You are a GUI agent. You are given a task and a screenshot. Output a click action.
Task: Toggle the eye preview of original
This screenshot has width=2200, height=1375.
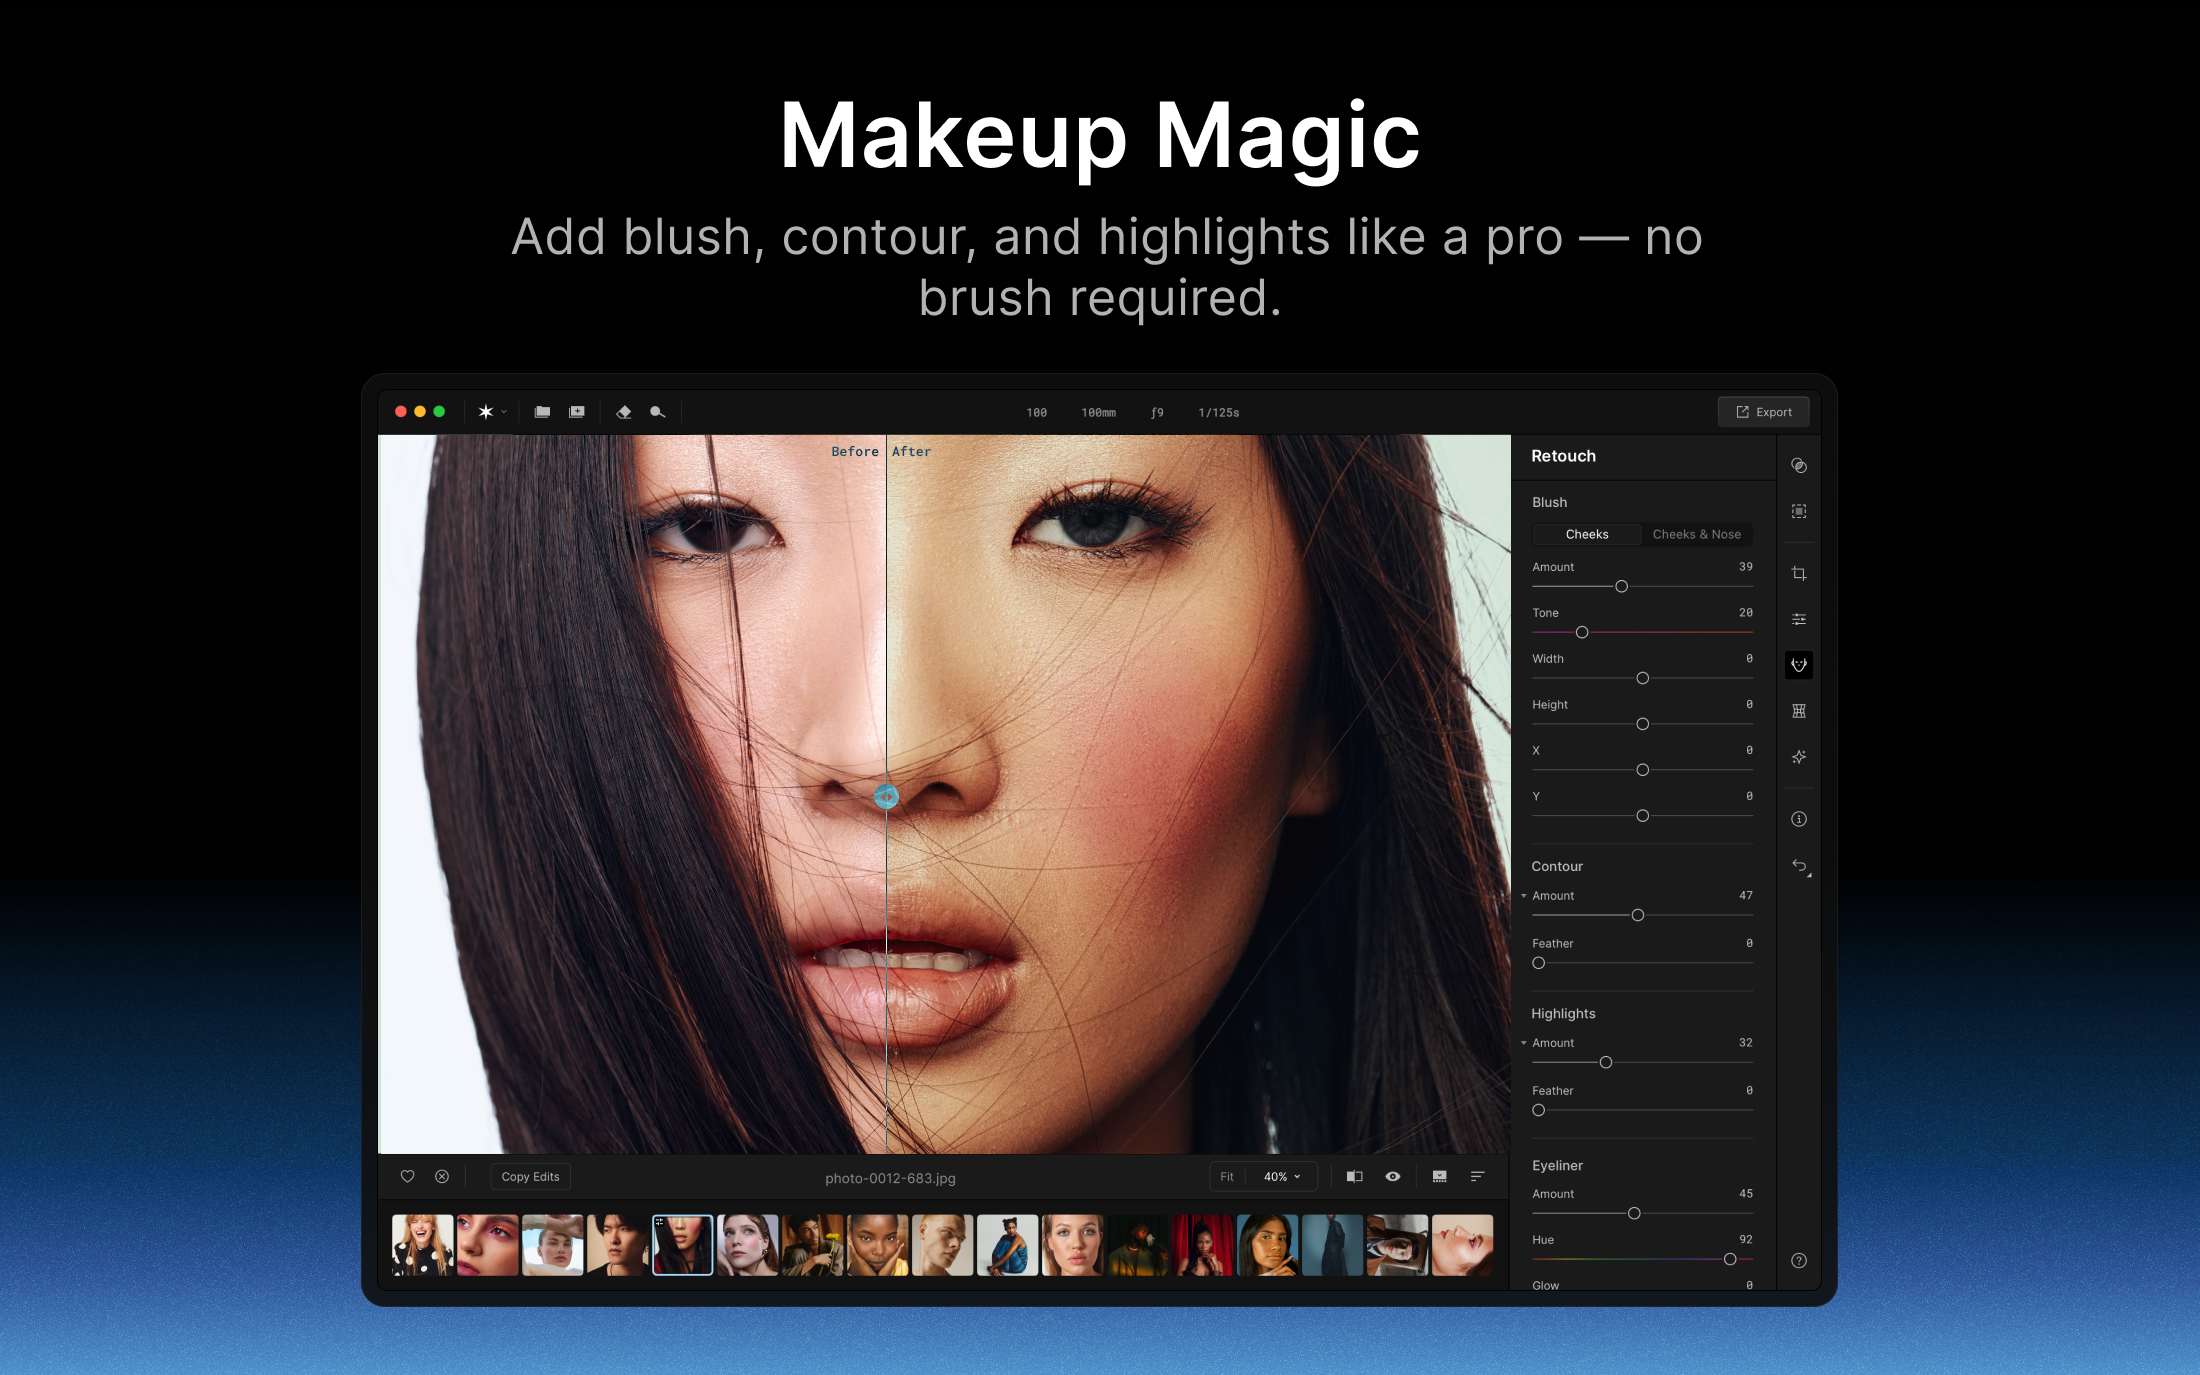click(1392, 1177)
